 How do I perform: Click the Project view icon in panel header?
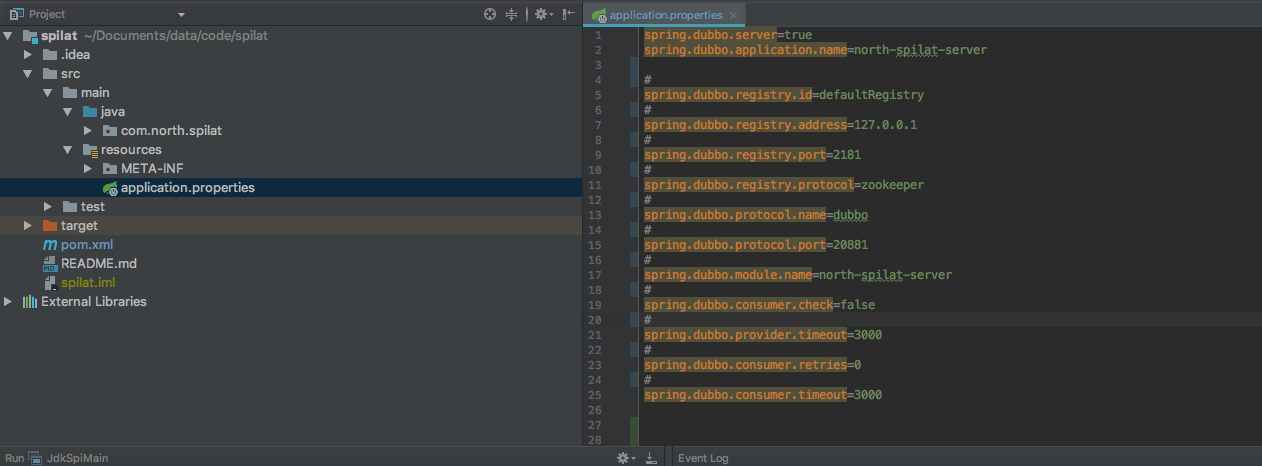point(16,14)
